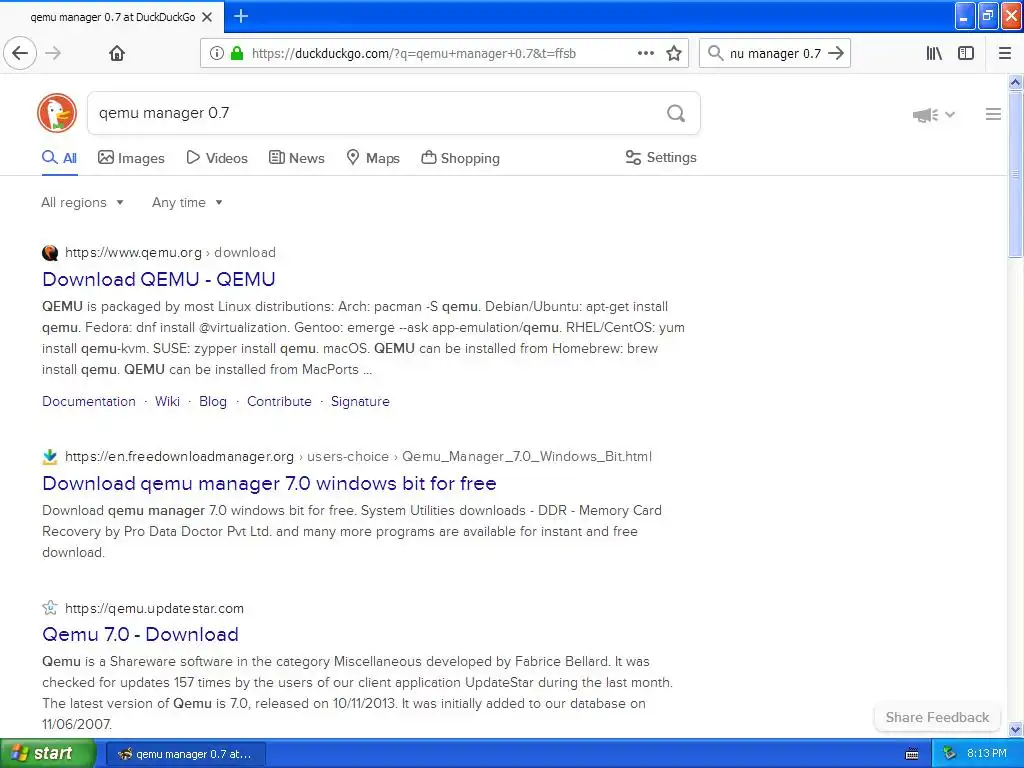Open the Download QEMU - QEMU result
The image size is (1024, 768).
click(x=159, y=279)
